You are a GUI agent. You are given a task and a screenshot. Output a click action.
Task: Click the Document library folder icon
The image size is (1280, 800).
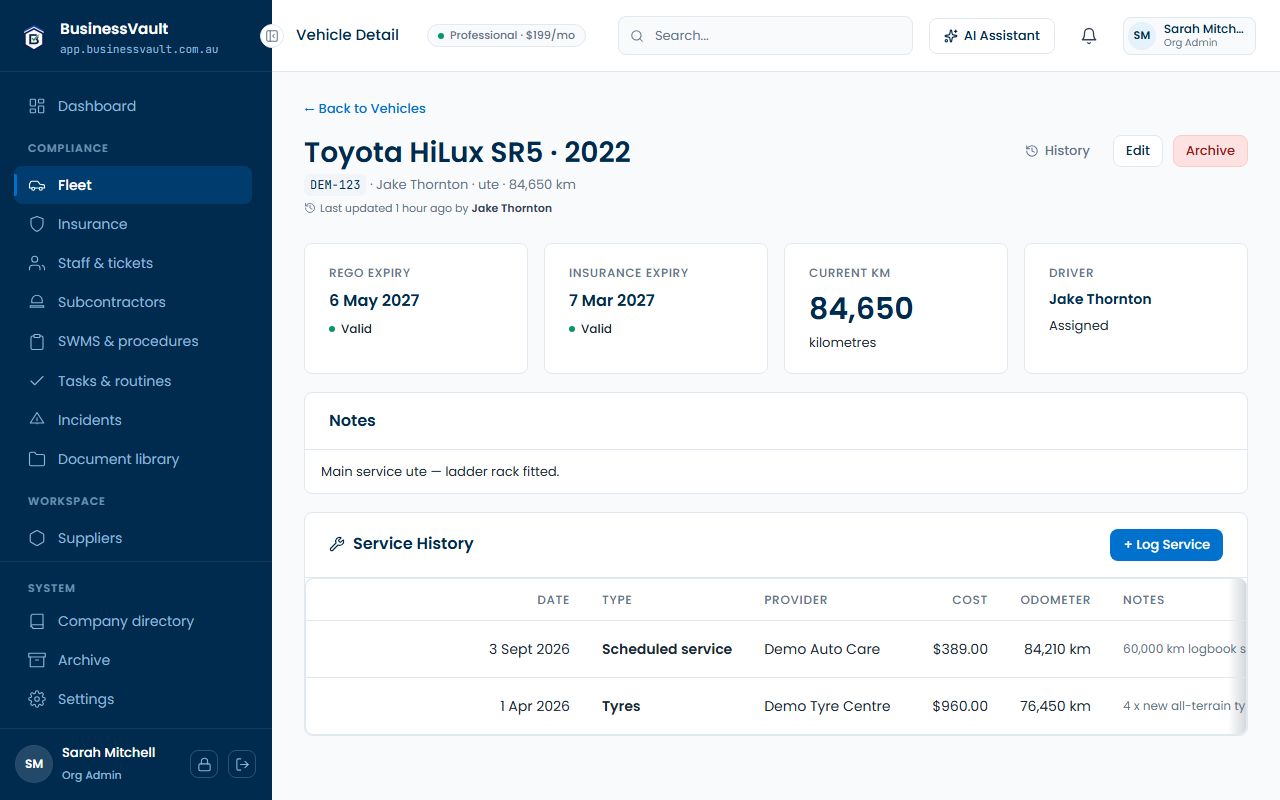pyautogui.click(x=37, y=459)
